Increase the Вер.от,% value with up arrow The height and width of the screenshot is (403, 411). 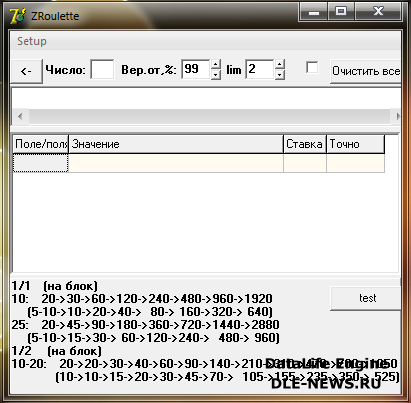(x=216, y=64)
